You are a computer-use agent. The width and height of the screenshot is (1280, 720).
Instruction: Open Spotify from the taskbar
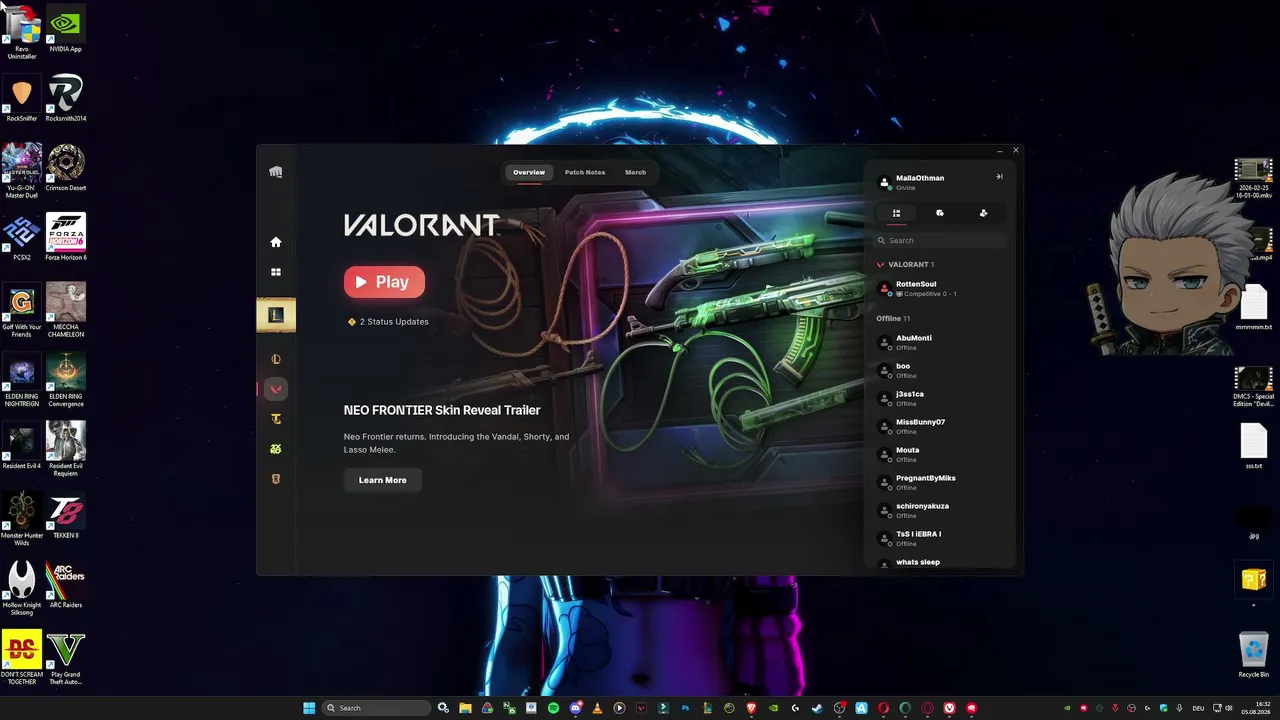(x=553, y=708)
